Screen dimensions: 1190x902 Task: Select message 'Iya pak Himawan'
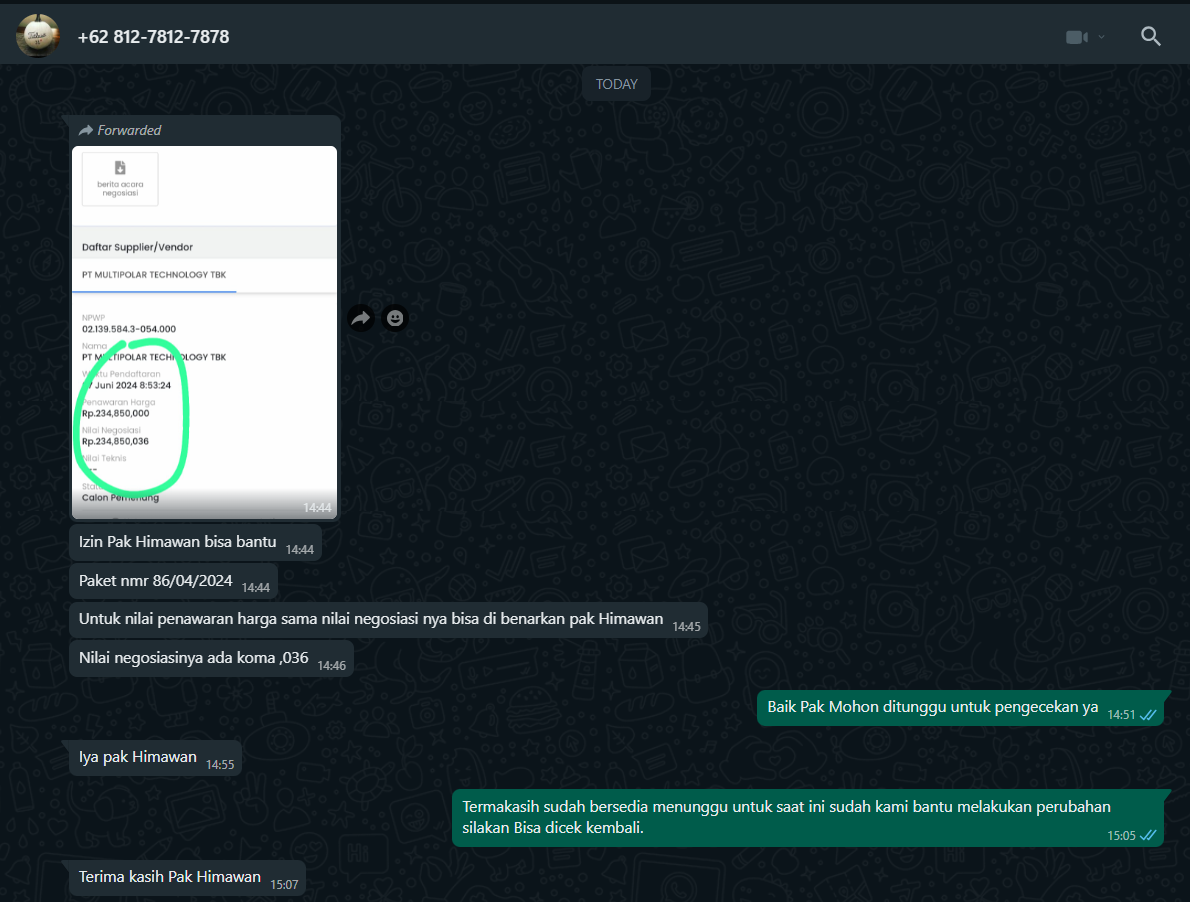156,758
